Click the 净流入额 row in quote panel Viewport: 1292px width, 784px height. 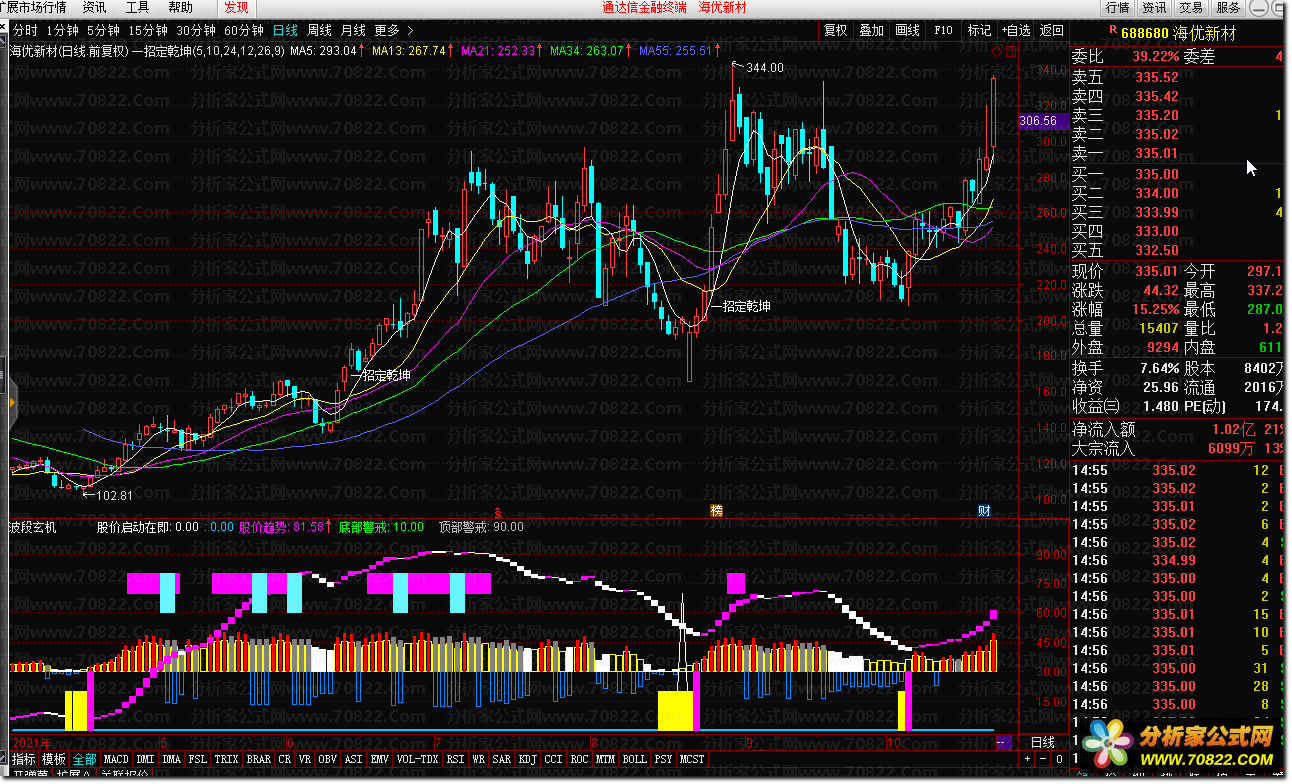pos(1178,429)
